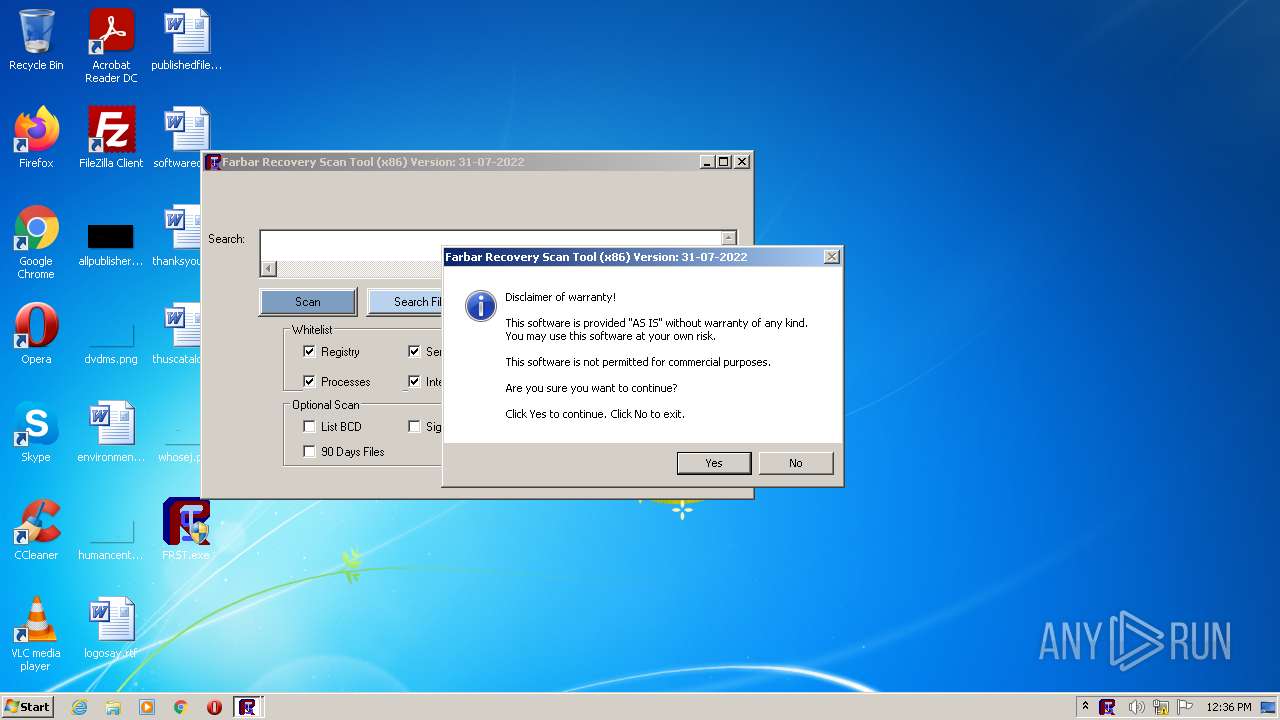1280x720 pixels.
Task: Open Chrome from the taskbar
Action: (181, 707)
